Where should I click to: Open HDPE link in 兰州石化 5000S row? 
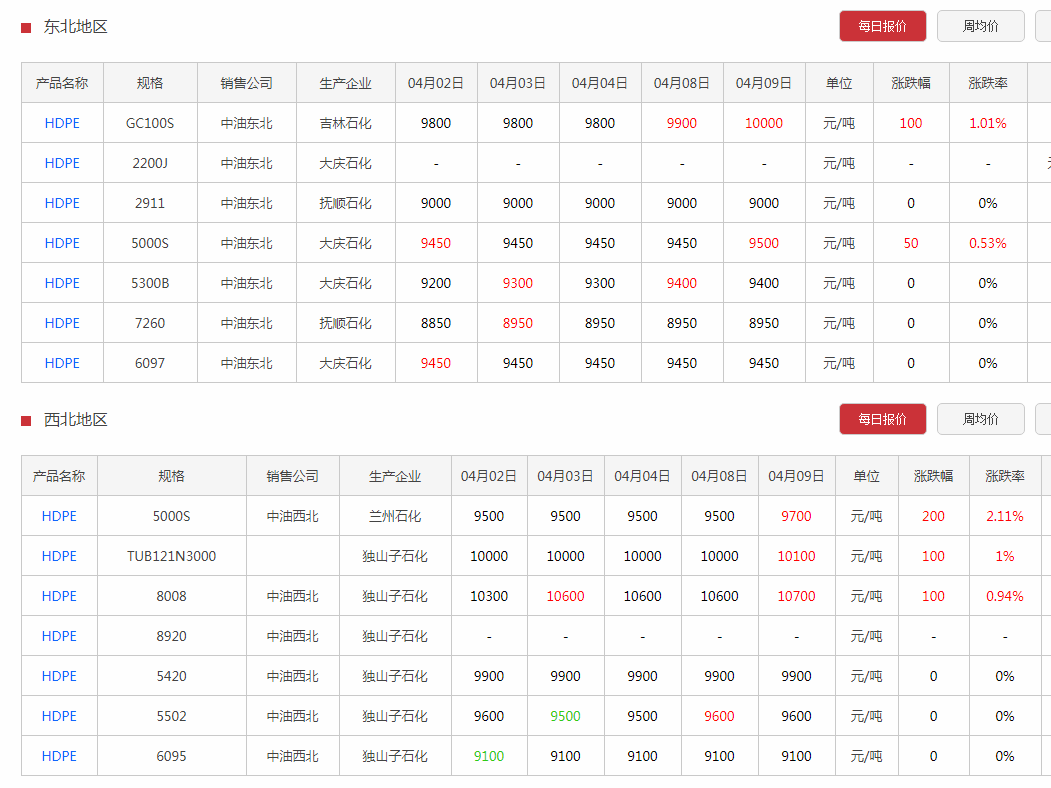click(x=59, y=517)
